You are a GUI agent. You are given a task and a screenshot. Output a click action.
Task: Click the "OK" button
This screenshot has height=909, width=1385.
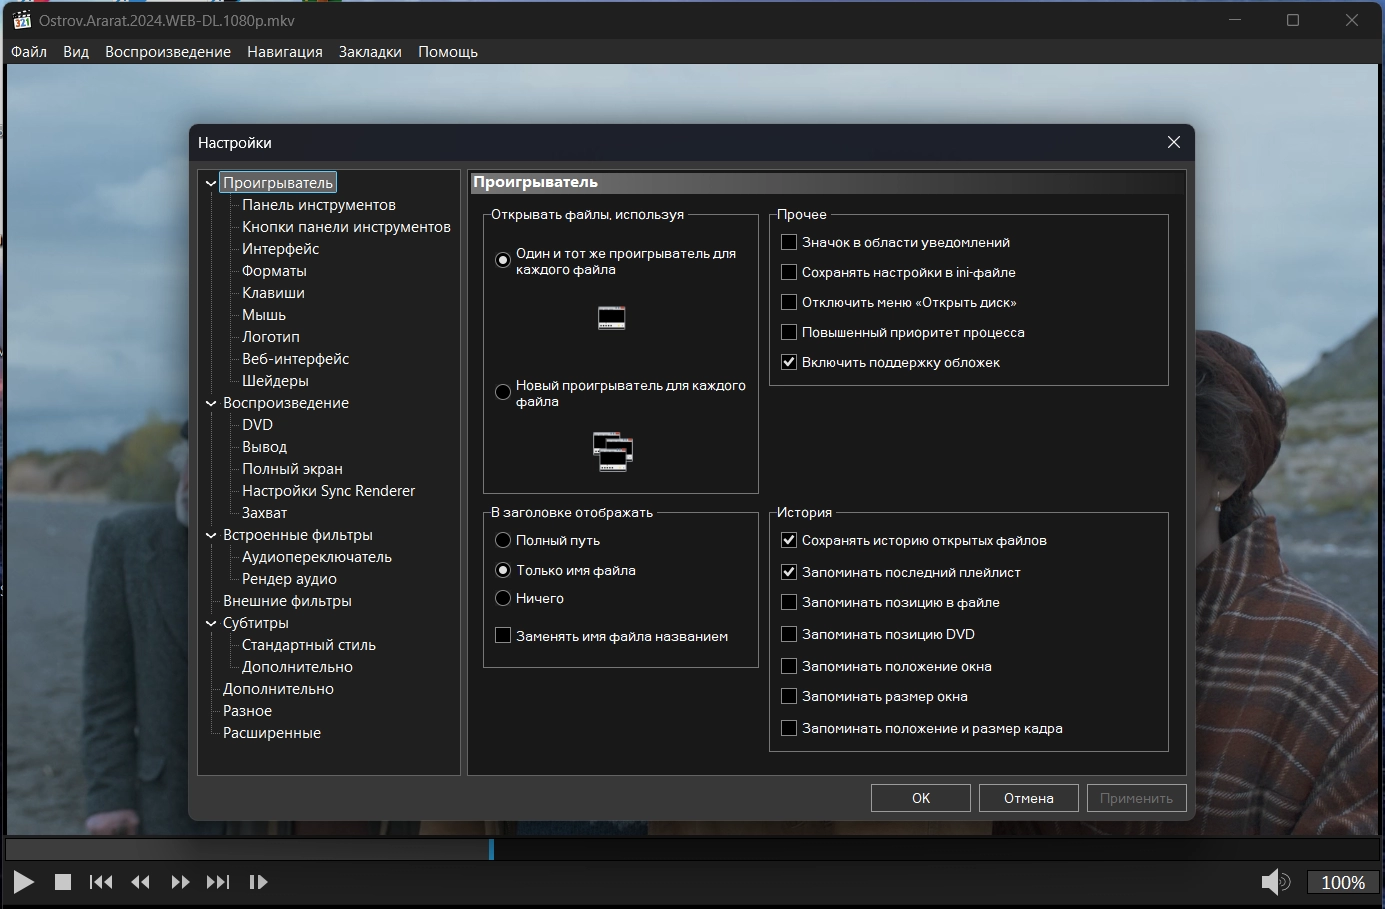pyautogui.click(x=920, y=798)
